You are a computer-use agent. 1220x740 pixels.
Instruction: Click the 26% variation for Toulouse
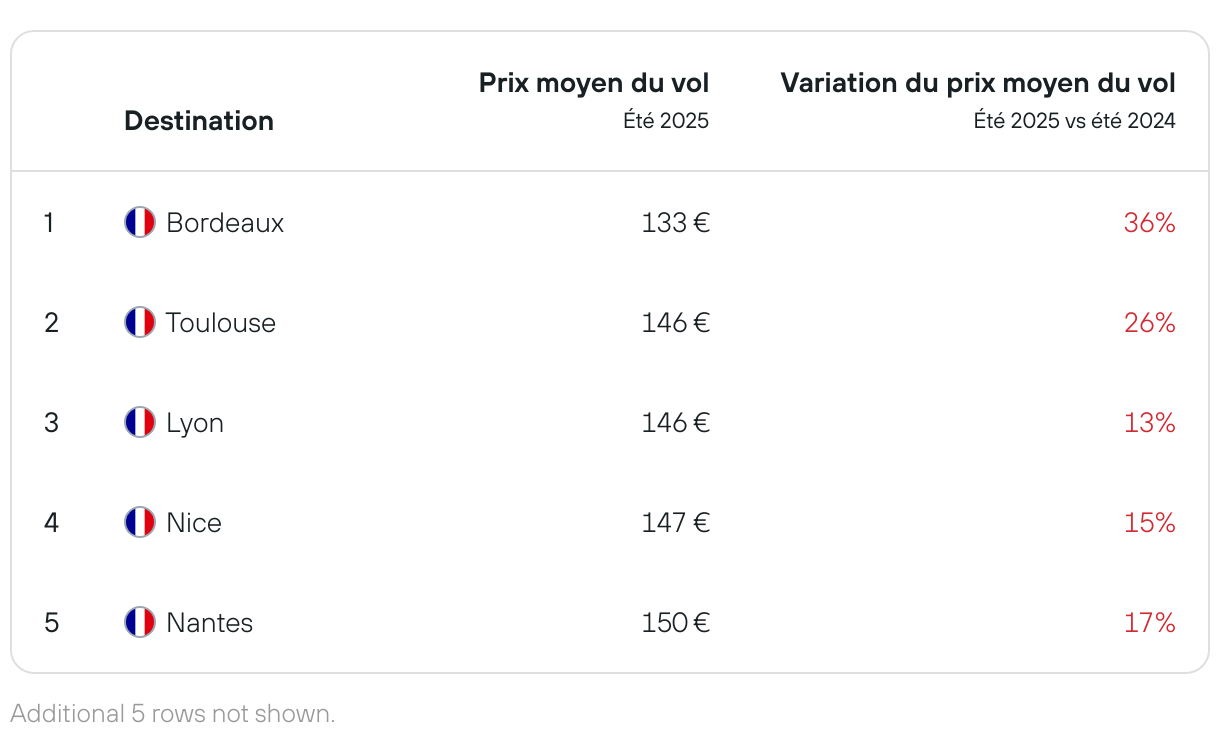[x=1150, y=322]
